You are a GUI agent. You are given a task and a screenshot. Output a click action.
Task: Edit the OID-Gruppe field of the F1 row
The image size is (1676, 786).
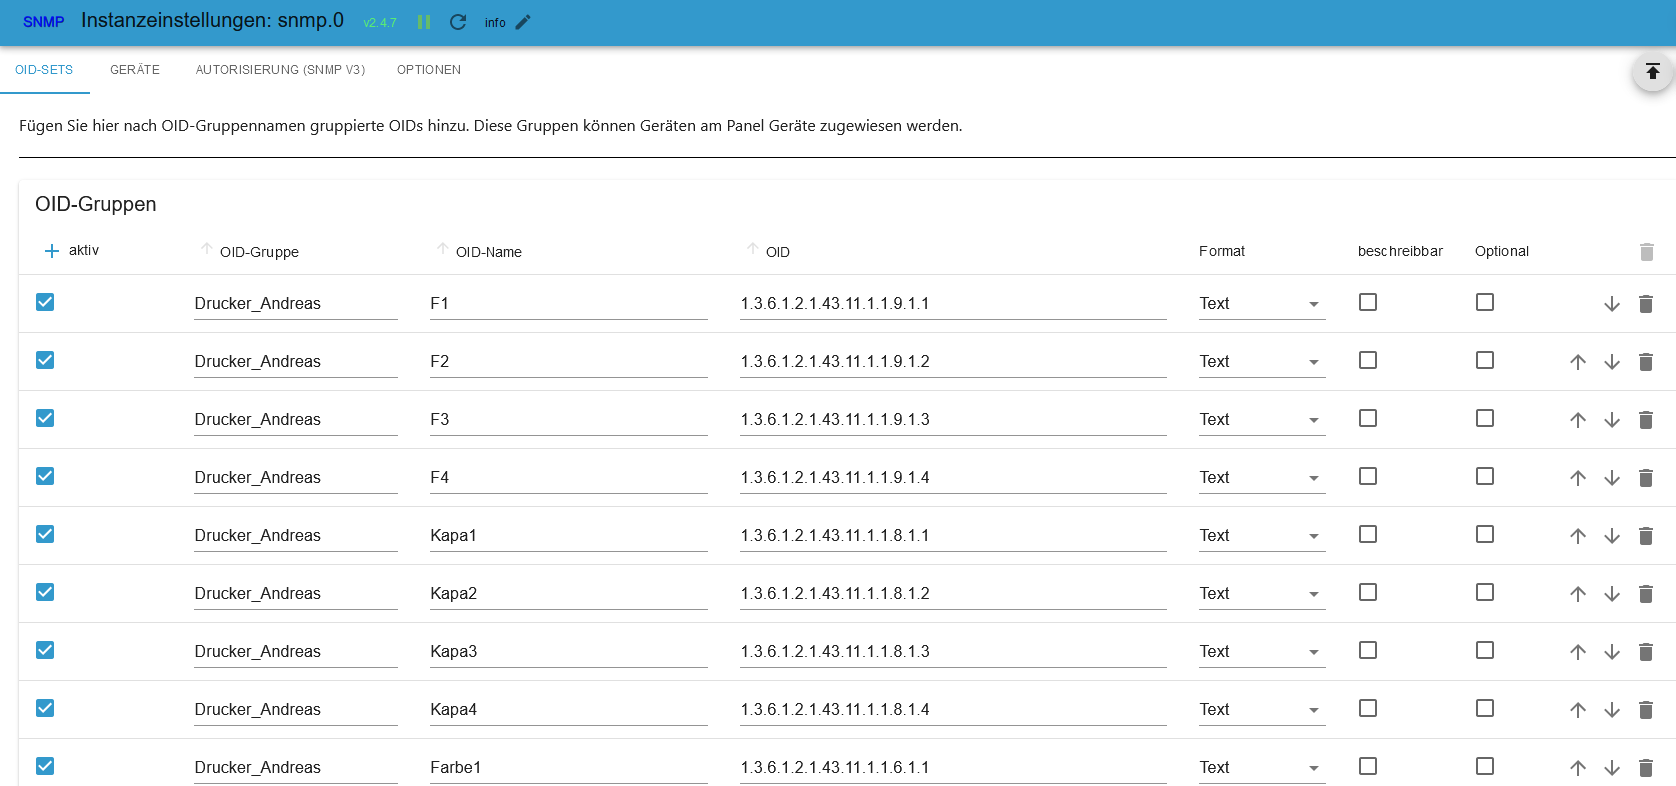(296, 304)
